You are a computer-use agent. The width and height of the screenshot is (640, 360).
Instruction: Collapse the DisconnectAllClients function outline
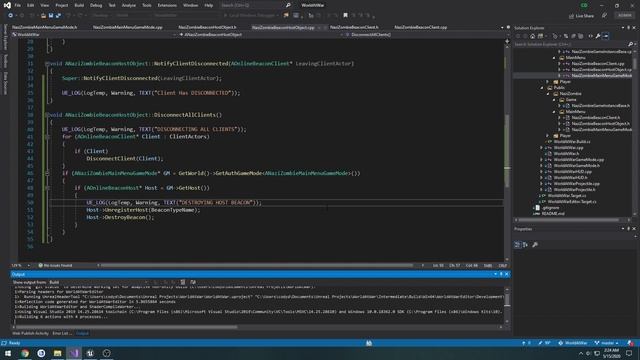point(47,115)
